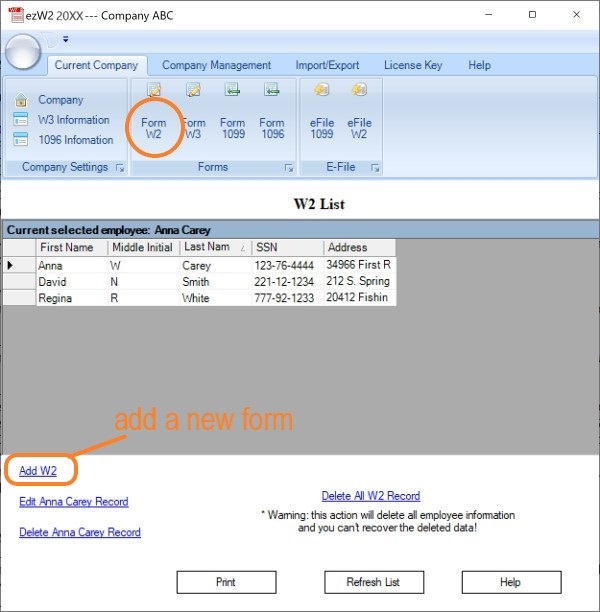Close the ezW2 window

pos(576,14)
